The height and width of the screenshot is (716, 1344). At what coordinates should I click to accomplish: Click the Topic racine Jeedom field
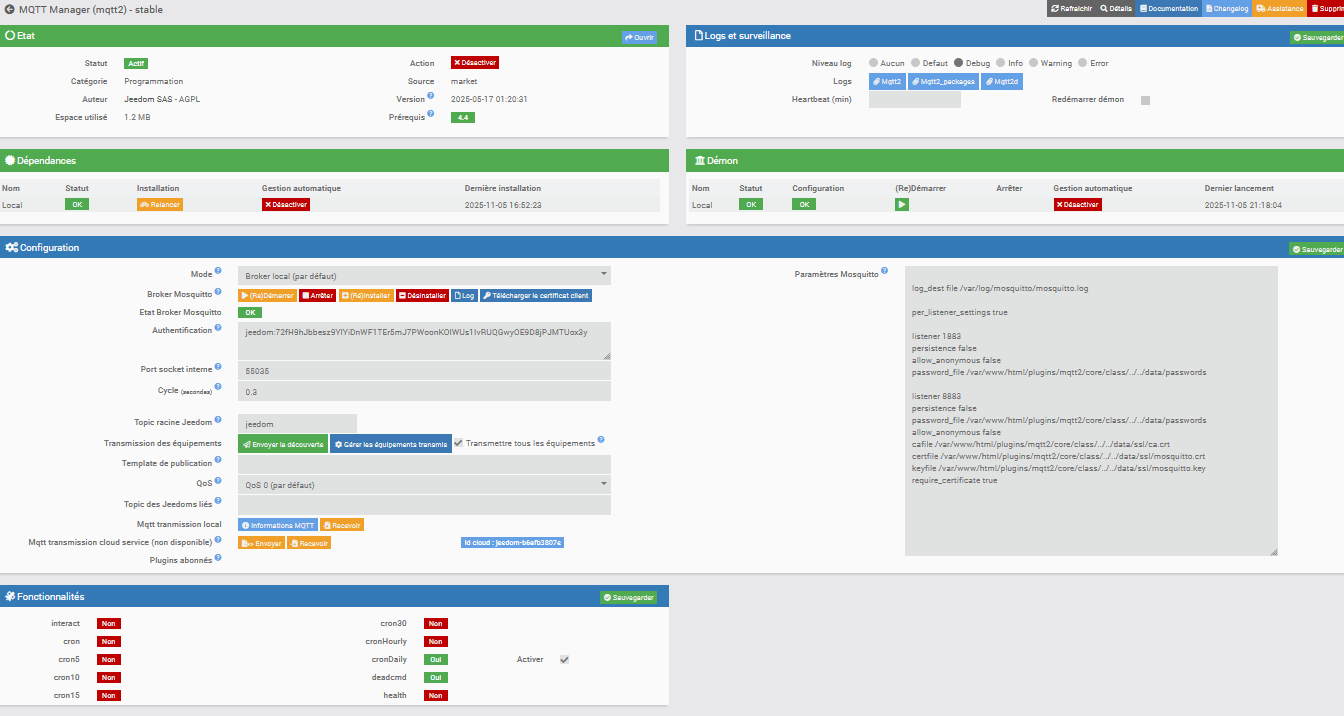[x=297, y=424]
